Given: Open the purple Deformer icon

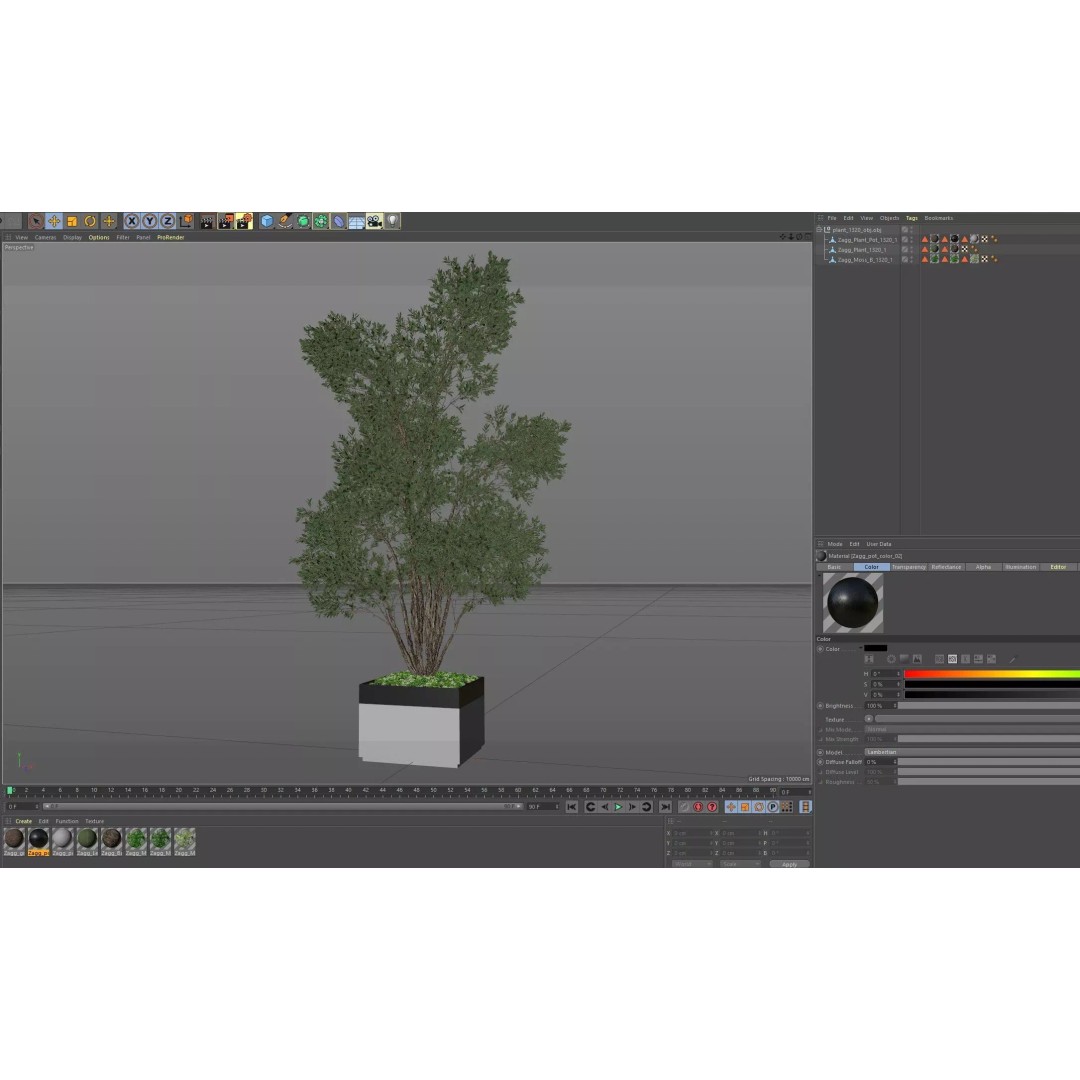Looking at the screenshot, I should (339, 221).
